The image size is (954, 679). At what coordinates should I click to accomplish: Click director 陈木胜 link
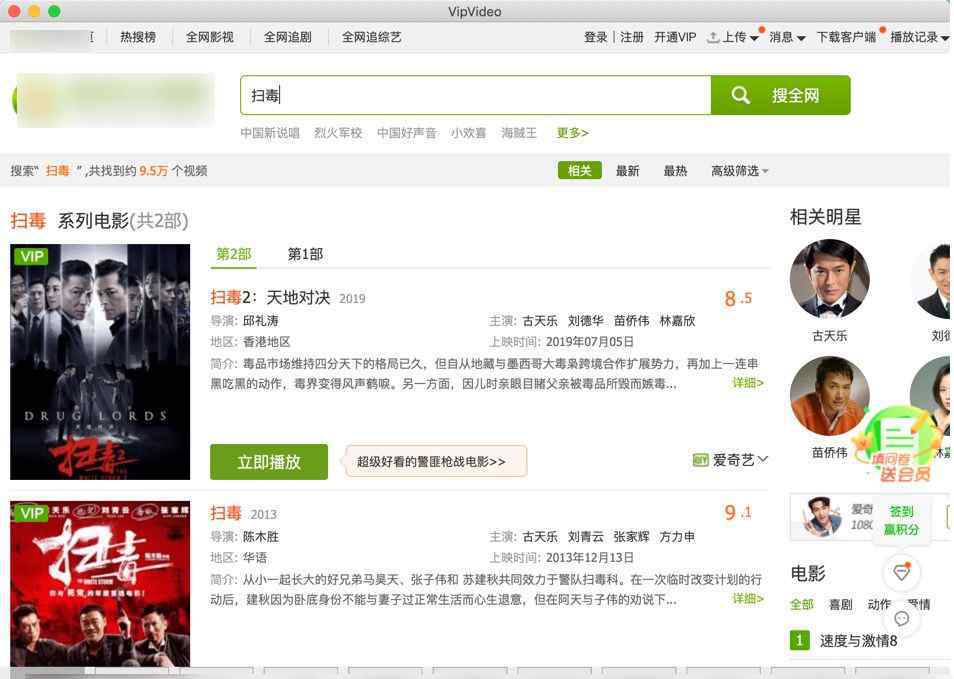260,537
